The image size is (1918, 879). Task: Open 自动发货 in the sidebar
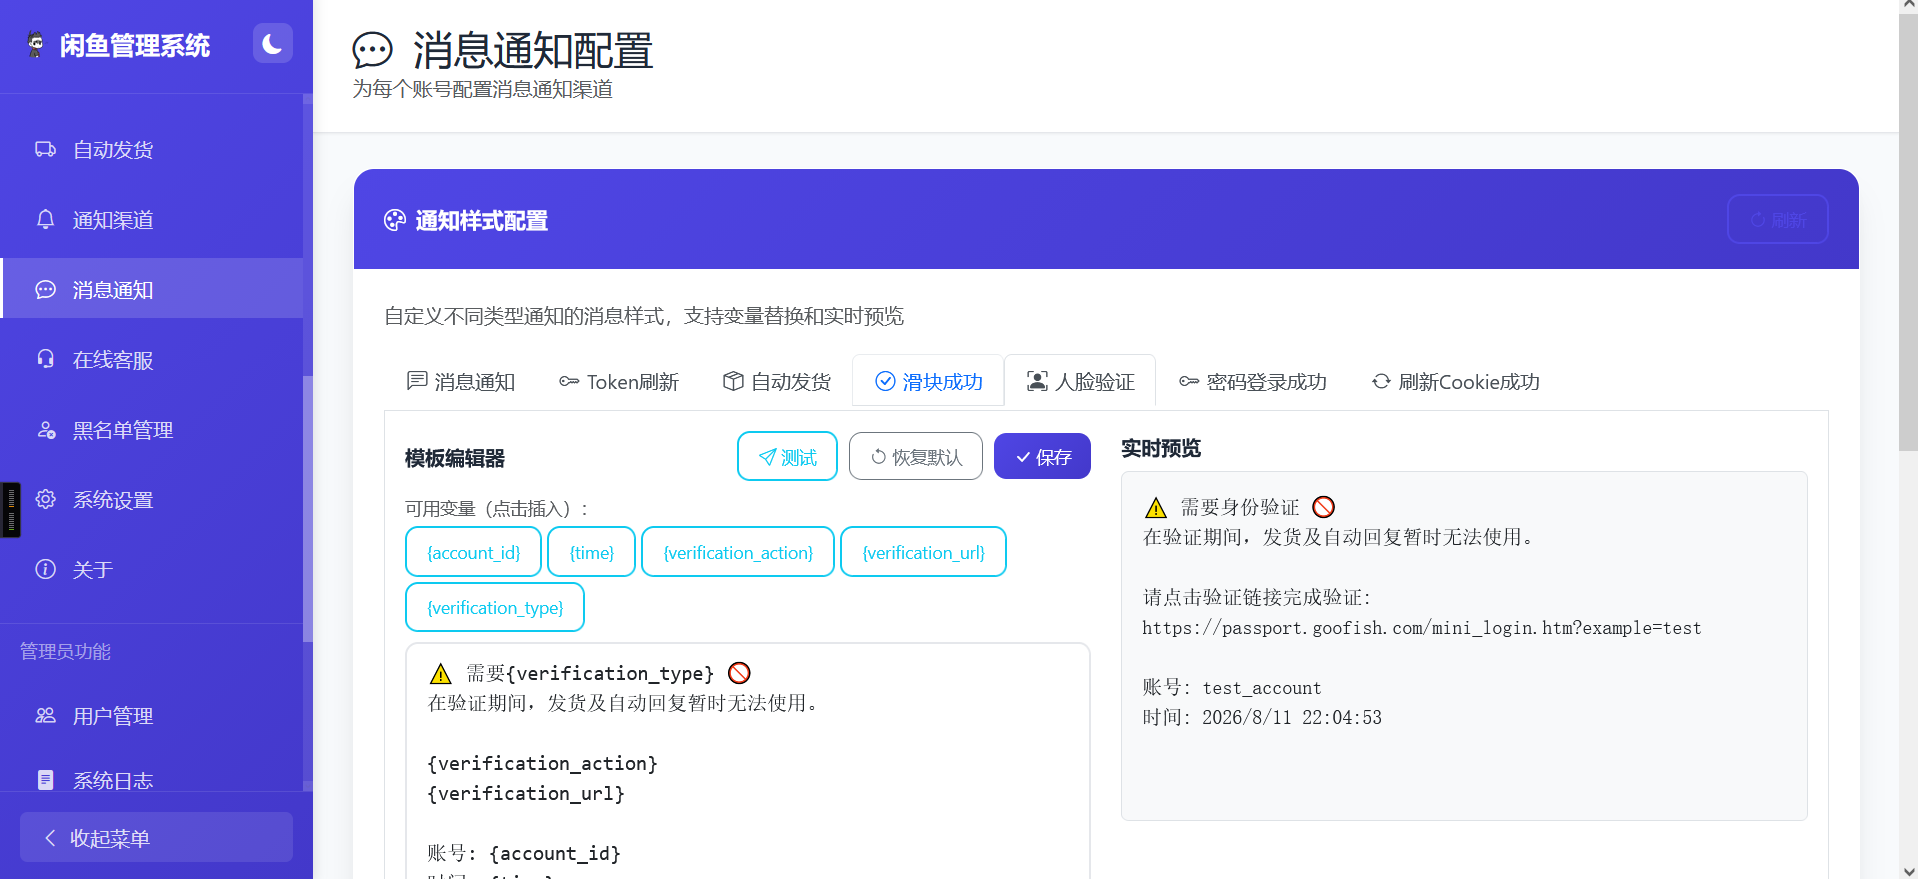point(152,149)
